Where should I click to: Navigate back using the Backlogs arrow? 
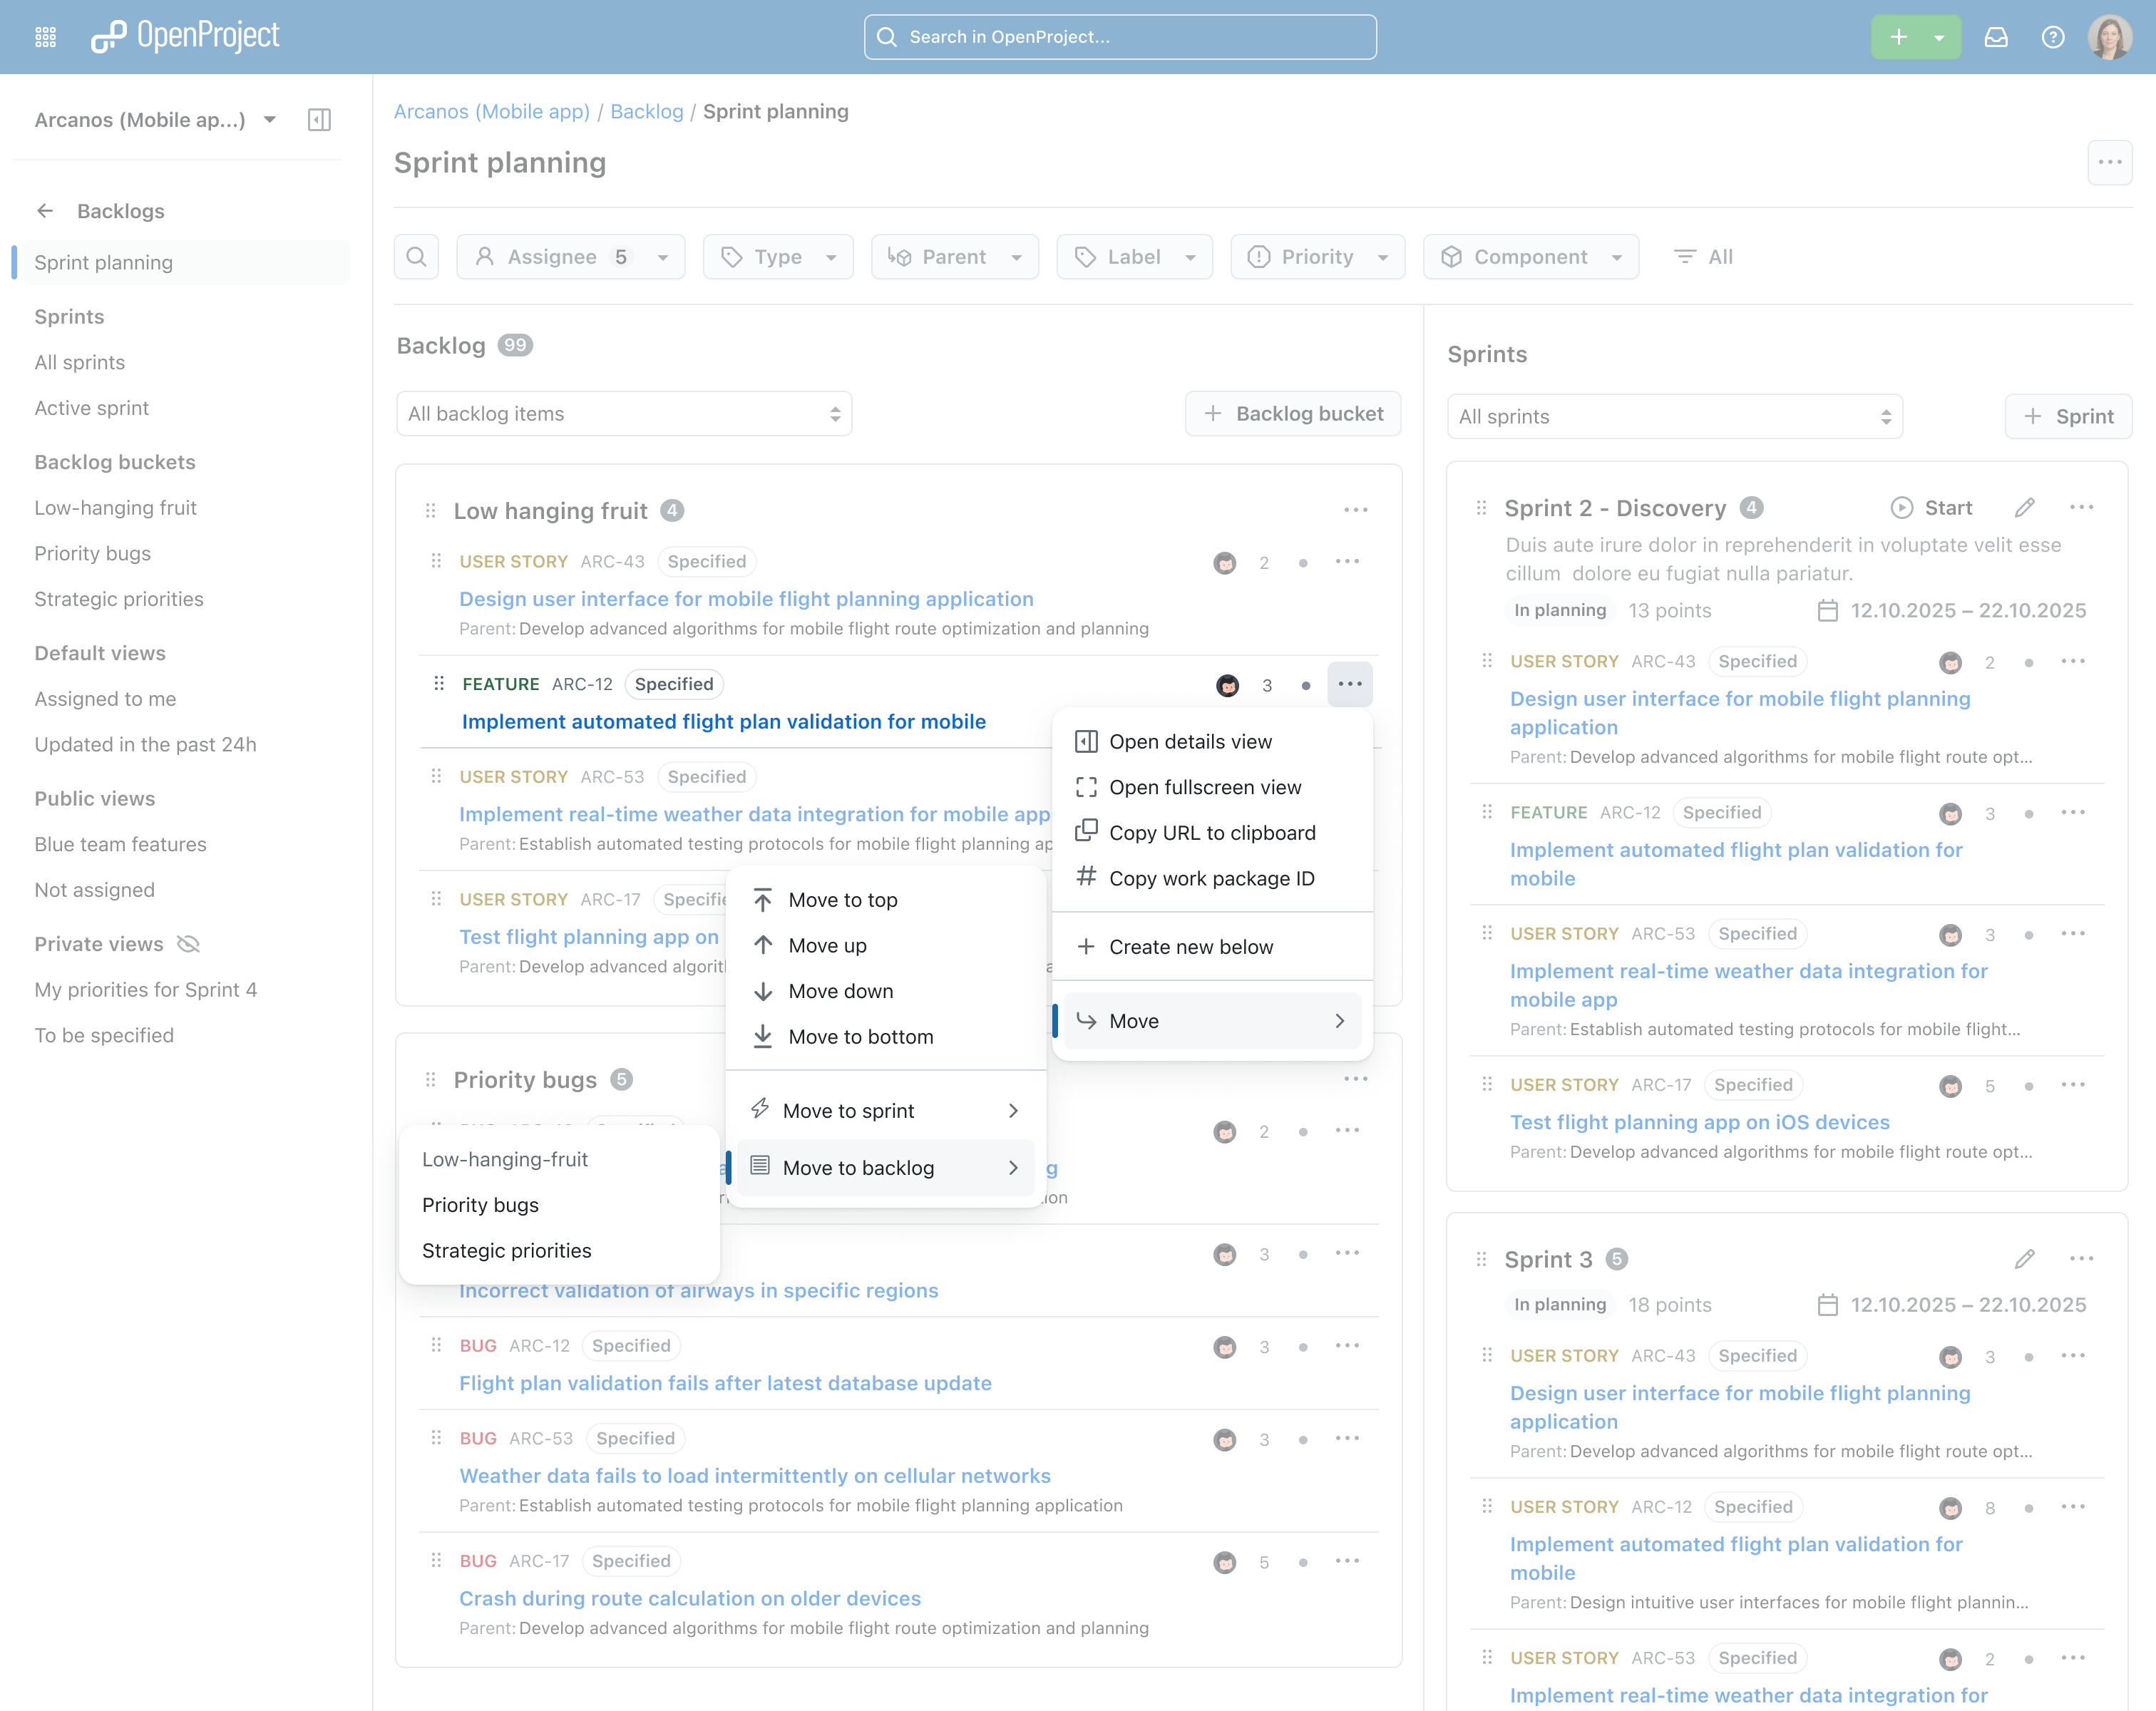pyautogui.click(x=45, y=210)
